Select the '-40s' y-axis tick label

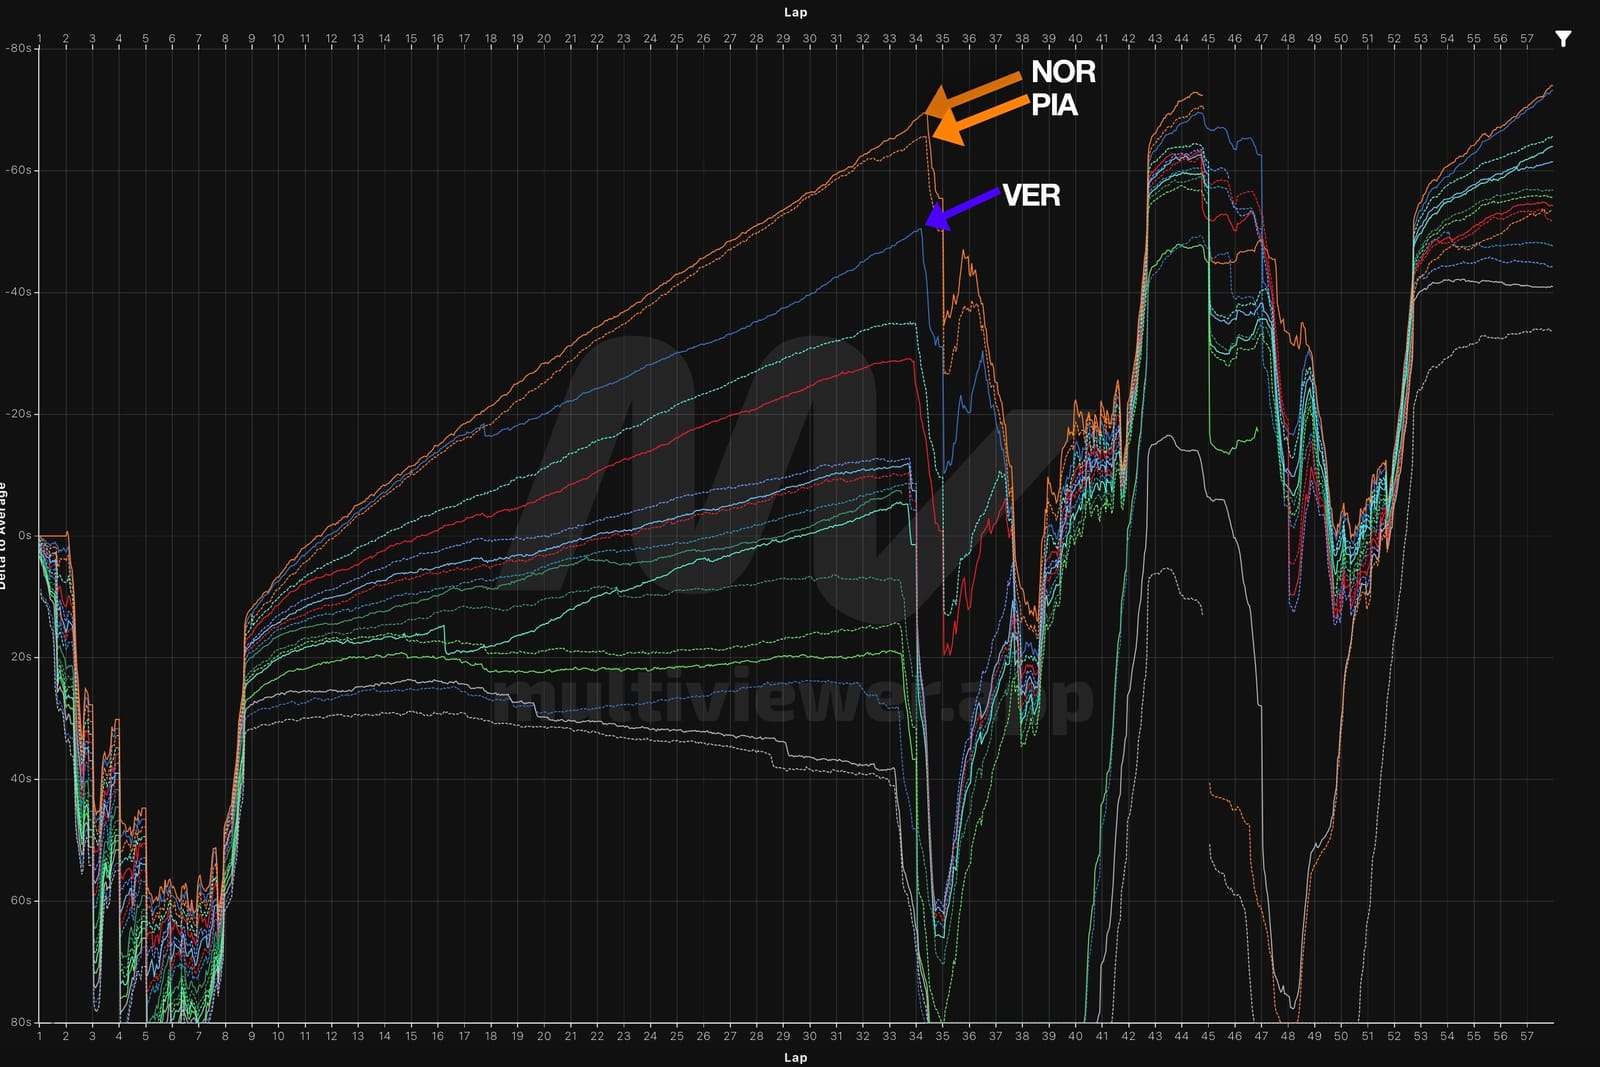point(18,292)
